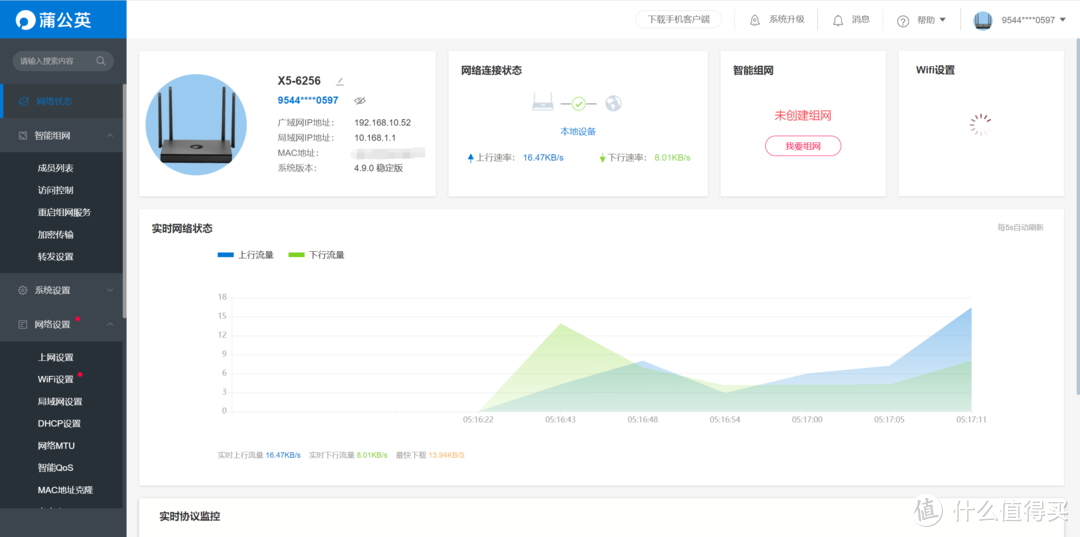Image resolution: width=1080 pixels, height=537 pixels.
Task: Click 下载手机客户端 button
Action: [678, 20]
